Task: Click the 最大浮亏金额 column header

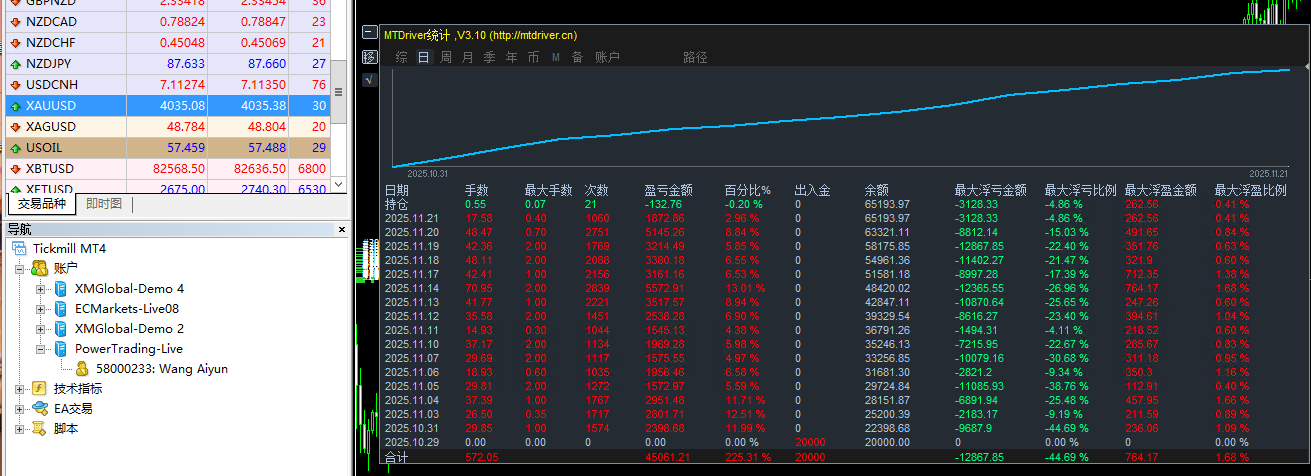Action: (991, 190)
